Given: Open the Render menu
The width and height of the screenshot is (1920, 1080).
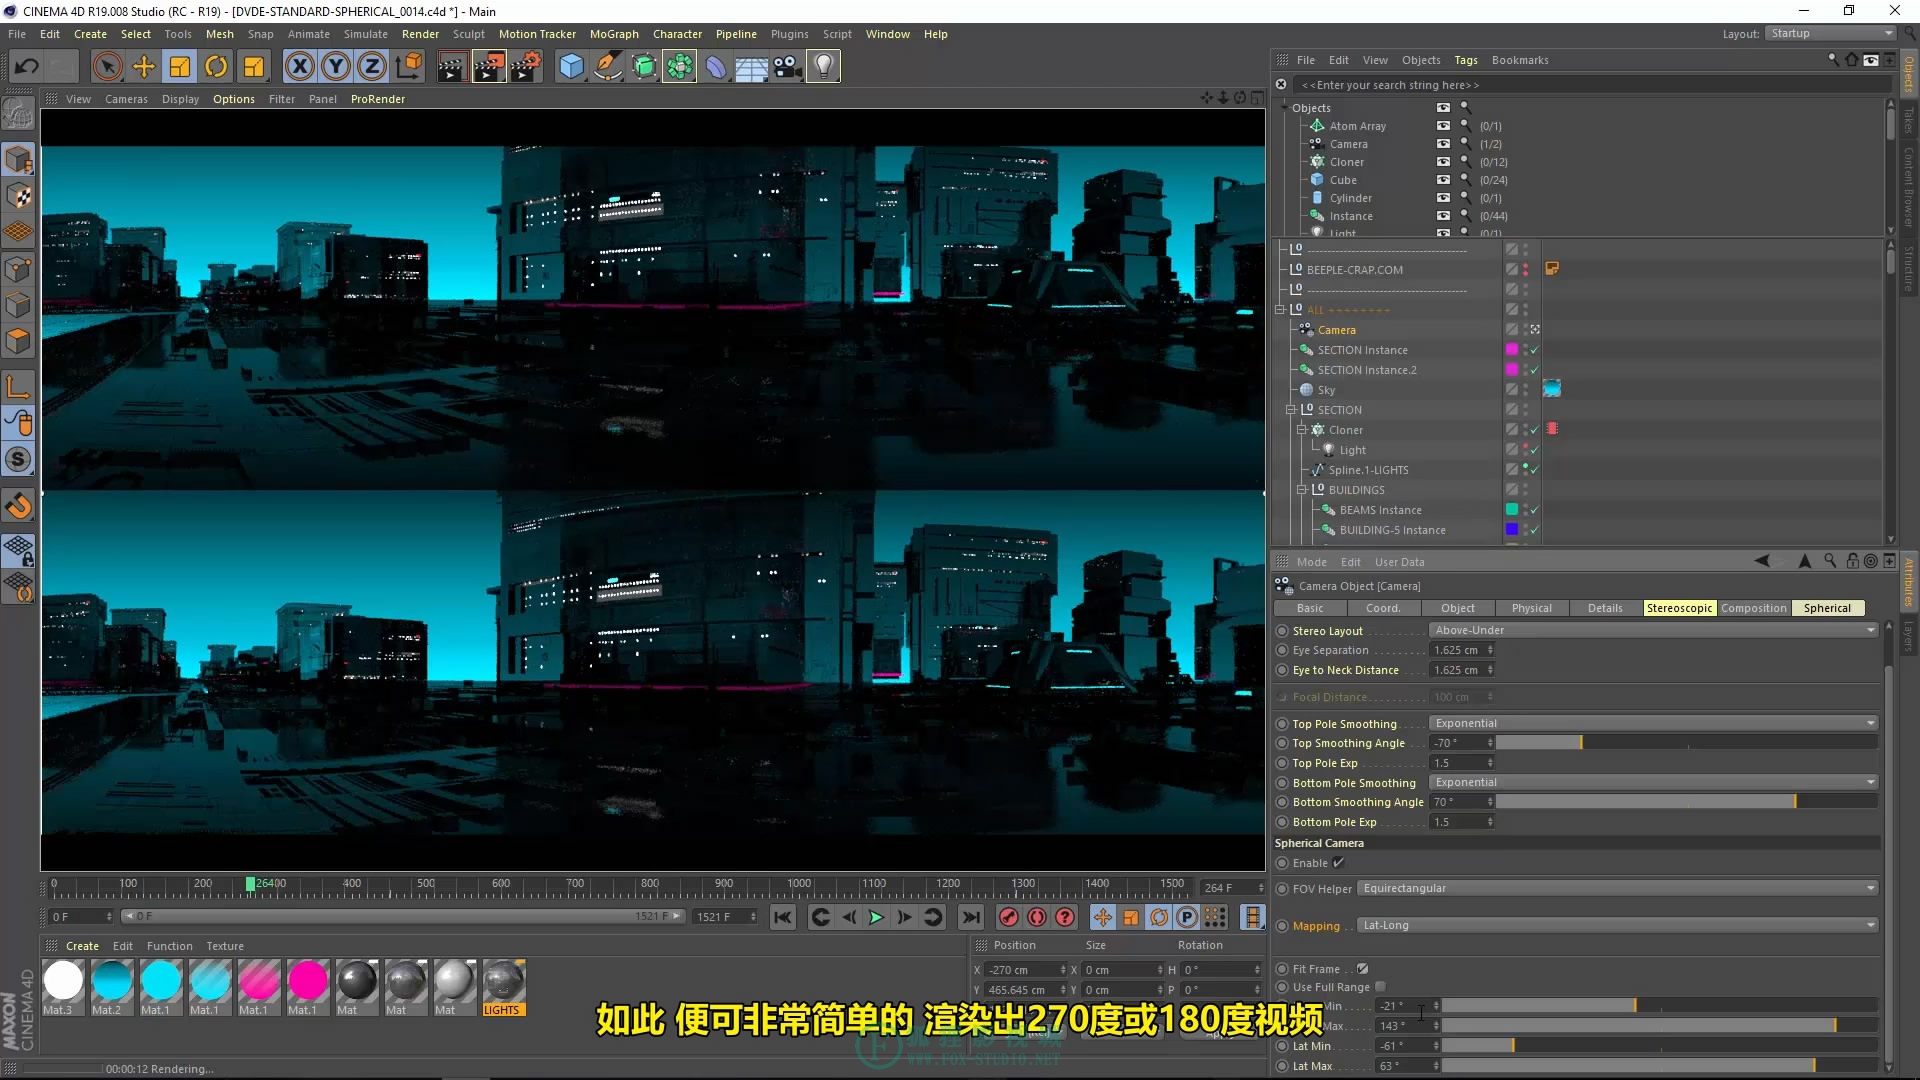Looking at the screenshot, I should pos(420,34).
